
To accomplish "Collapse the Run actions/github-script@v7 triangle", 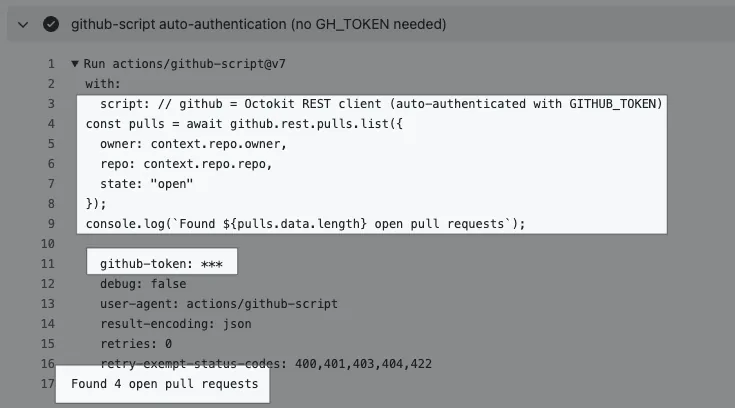I will pyautogui.click(x=75, y=64).
